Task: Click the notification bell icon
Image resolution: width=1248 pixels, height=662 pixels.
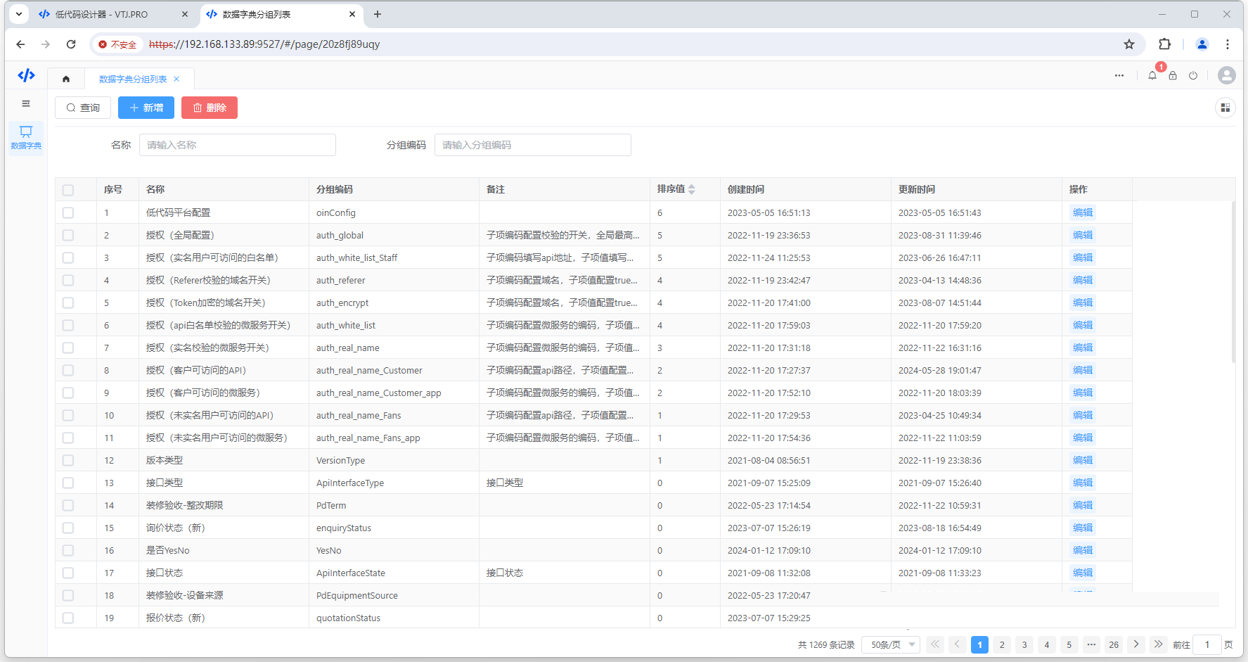Action: [x=1152, y=76]
